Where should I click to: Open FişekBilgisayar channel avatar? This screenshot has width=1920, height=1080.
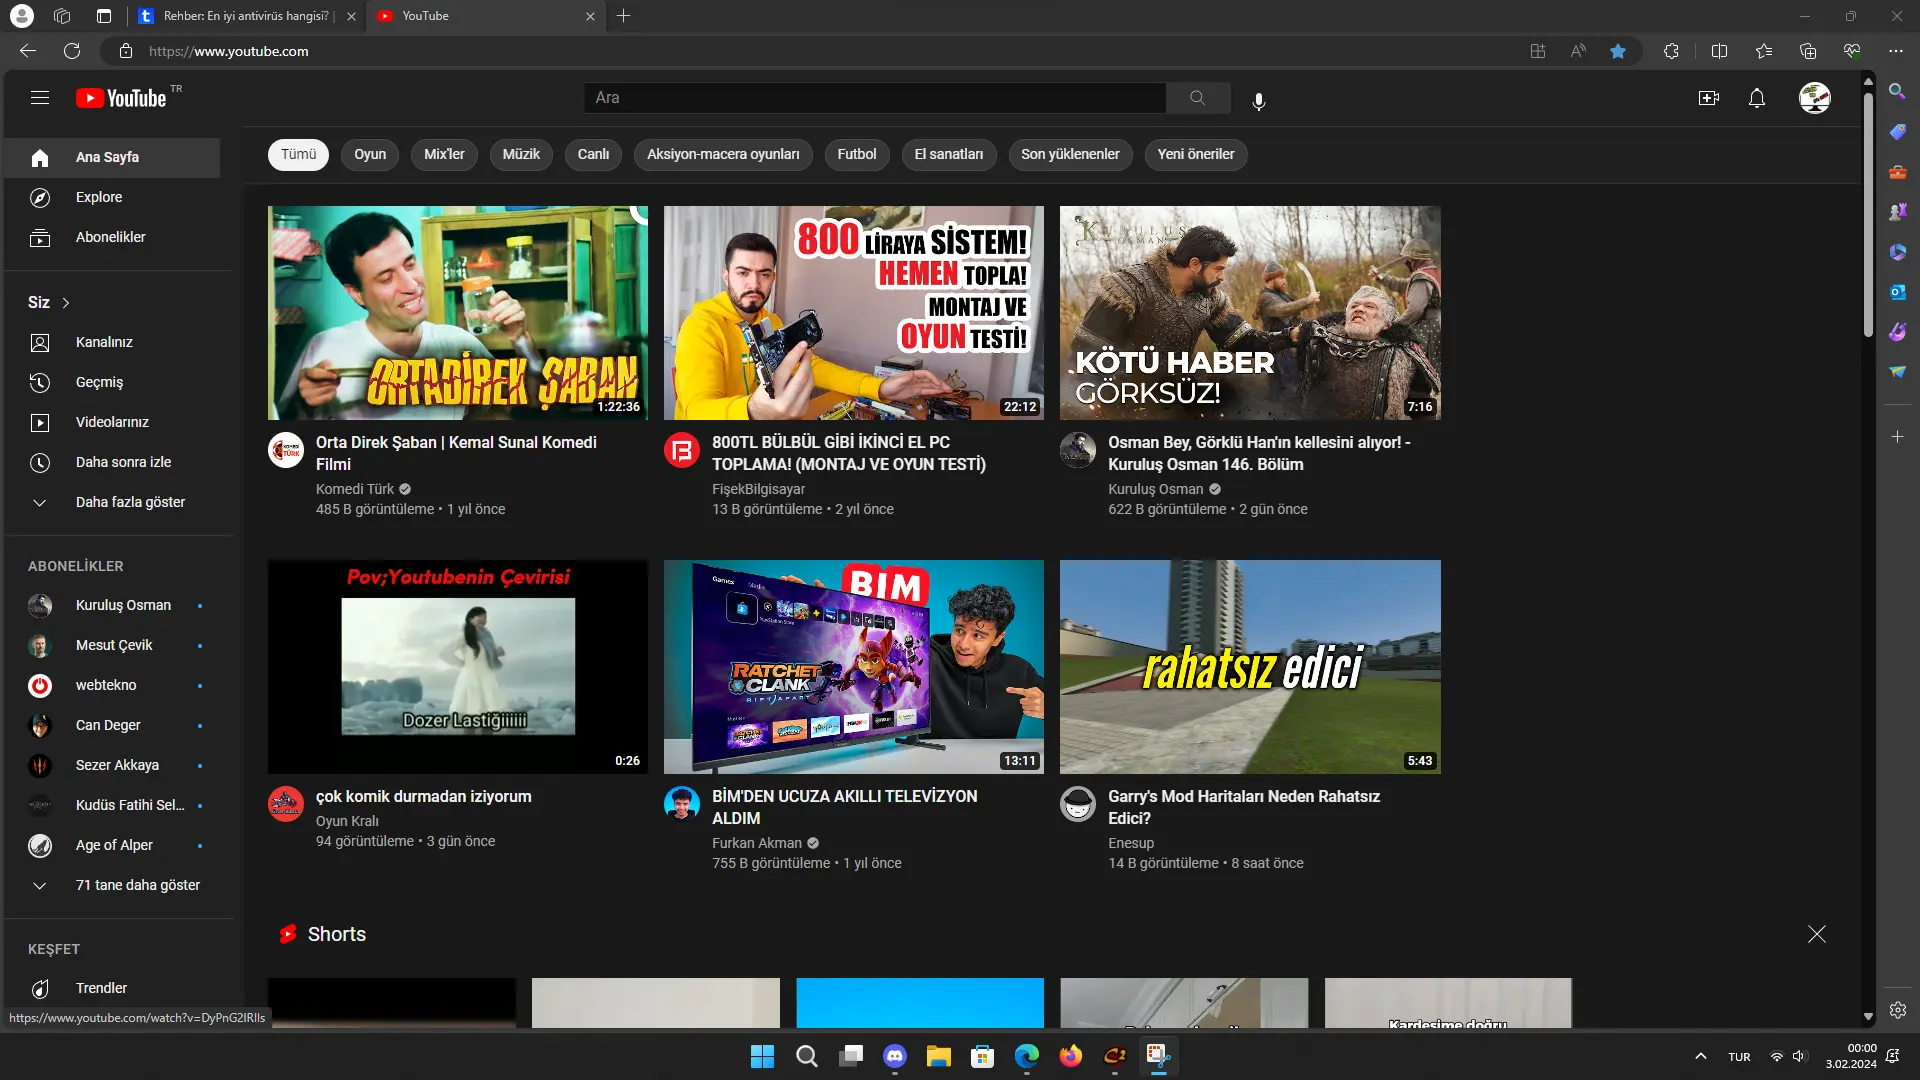(x=682, y=450)
